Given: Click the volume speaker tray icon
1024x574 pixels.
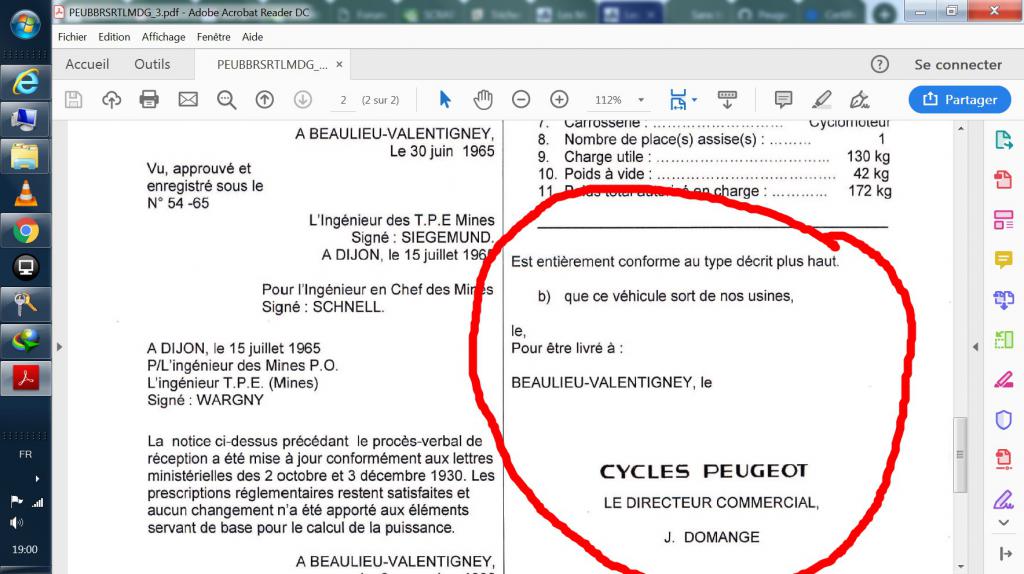Looking at the screenshot, I should pyautogui.click(x=16, y=522).
